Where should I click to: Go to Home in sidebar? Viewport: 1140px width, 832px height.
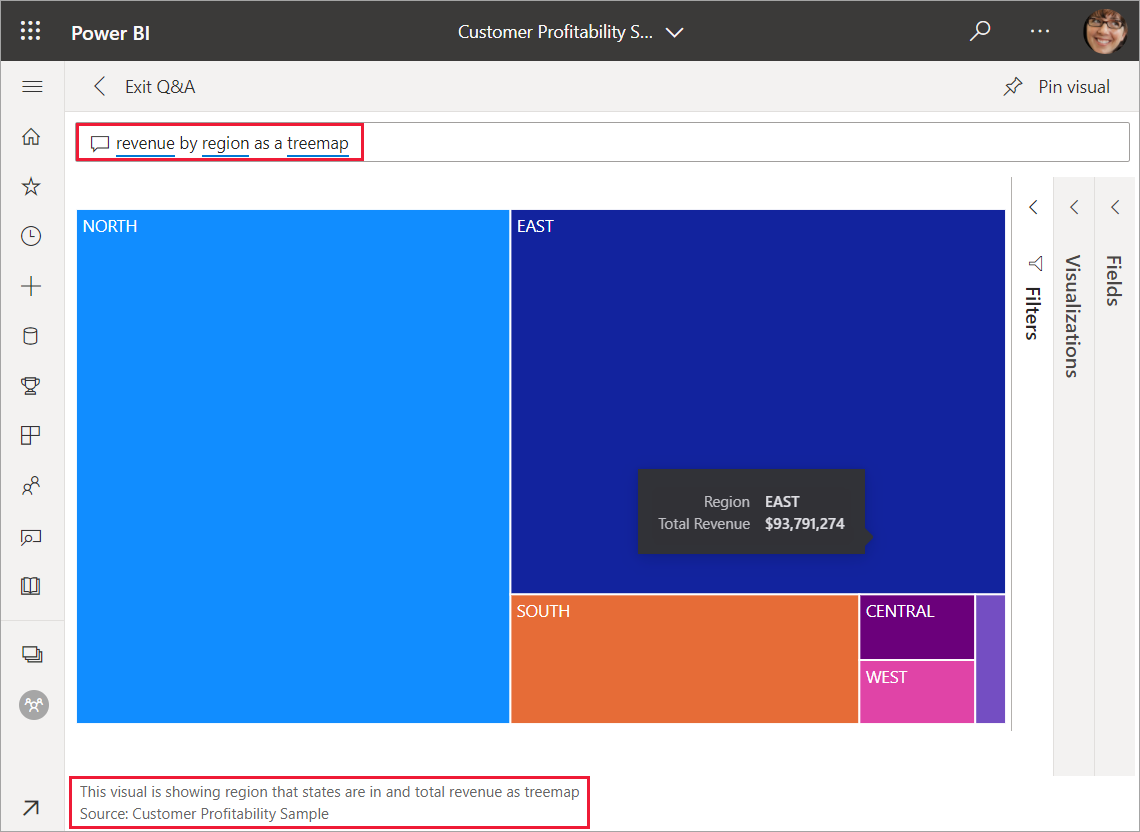click(31, 136)
